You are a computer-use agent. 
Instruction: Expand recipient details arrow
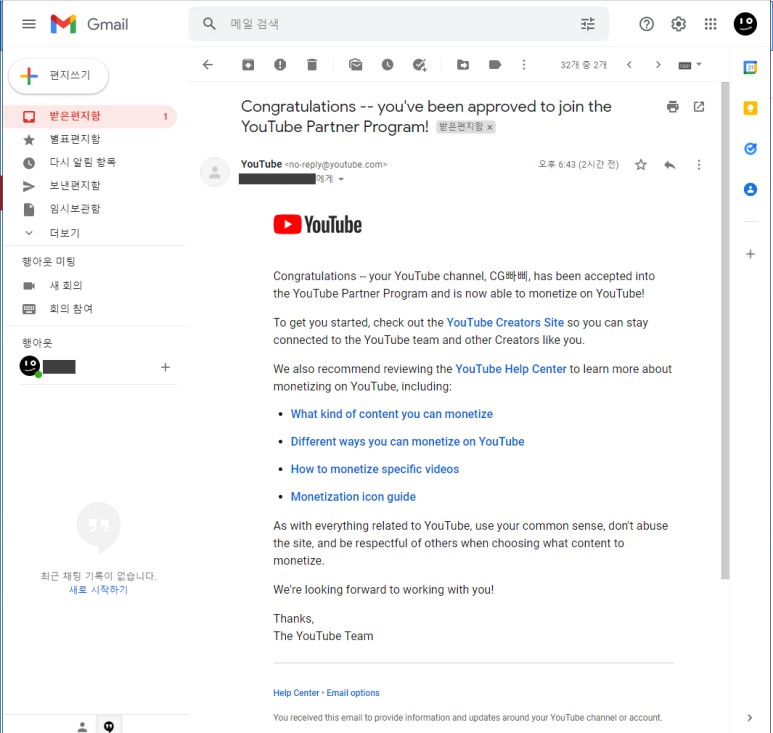pyautogui.click(x=341, y=179)
